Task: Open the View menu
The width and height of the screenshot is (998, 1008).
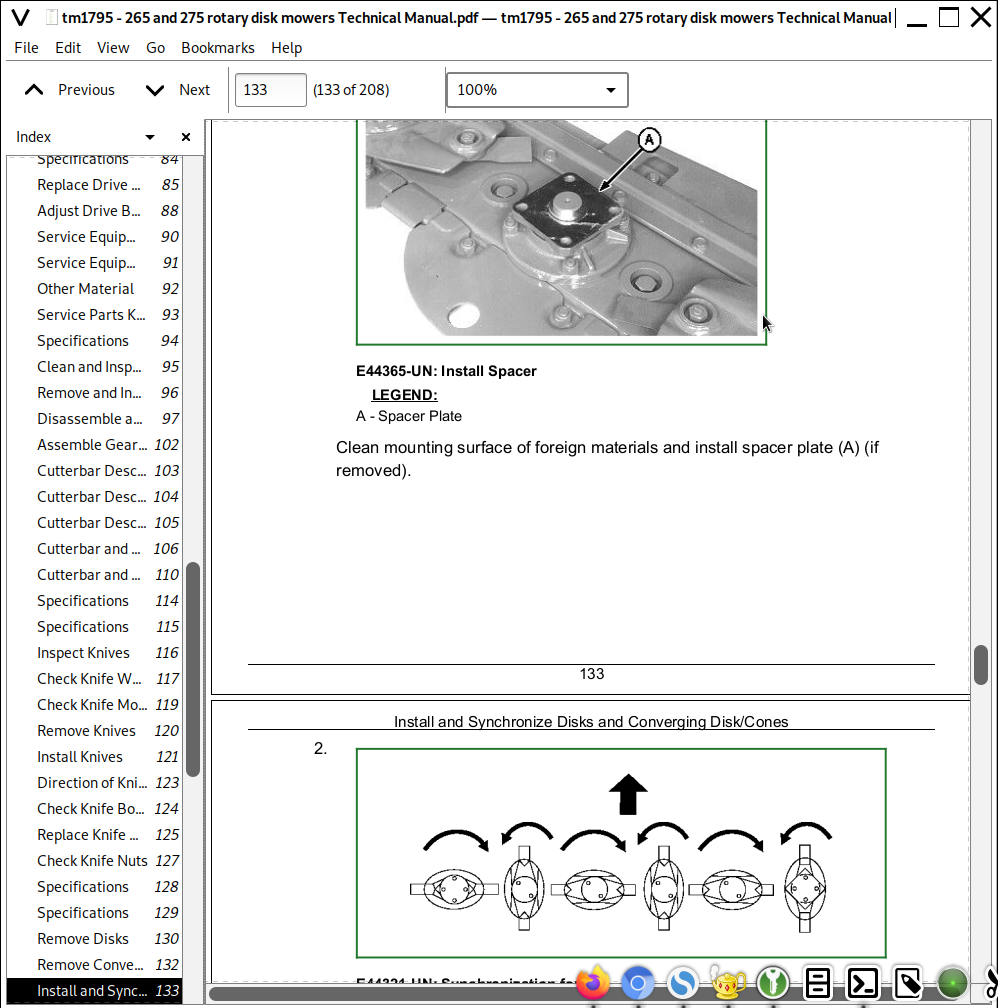Action: point(113,48)
